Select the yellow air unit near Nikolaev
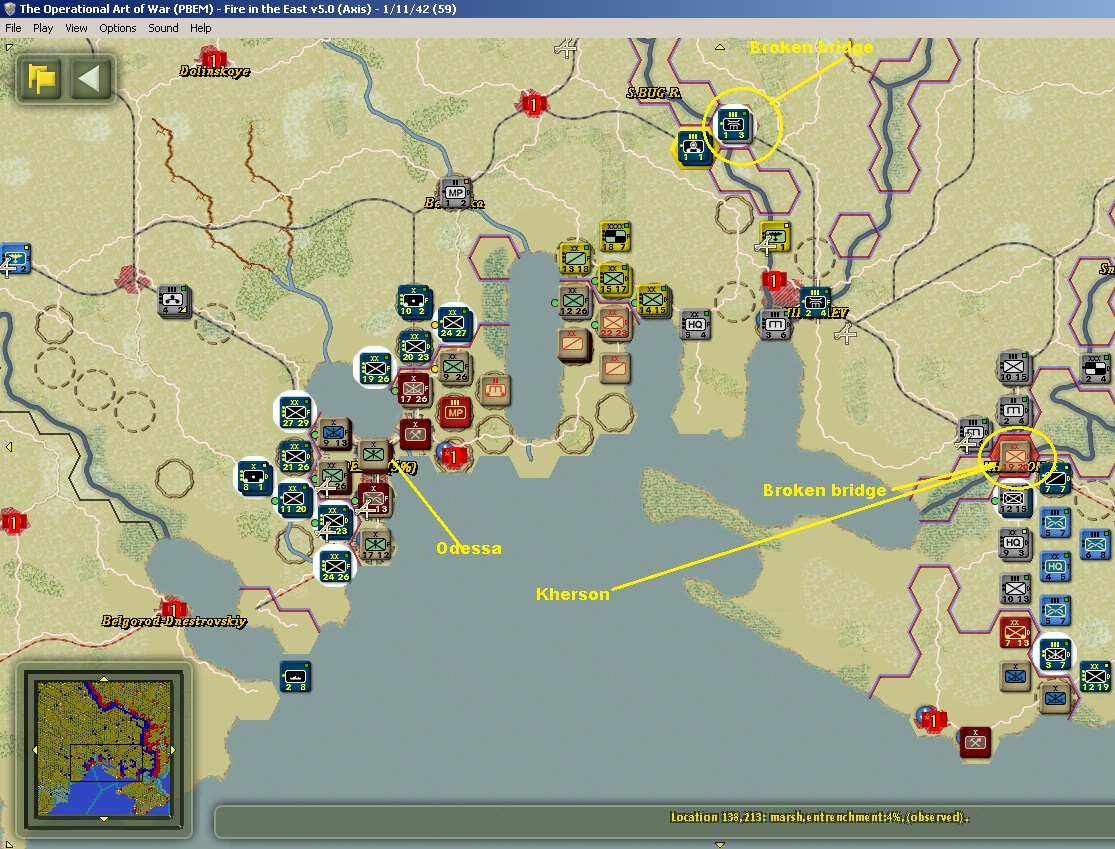Screen dimensions: 1115x849 774,237
